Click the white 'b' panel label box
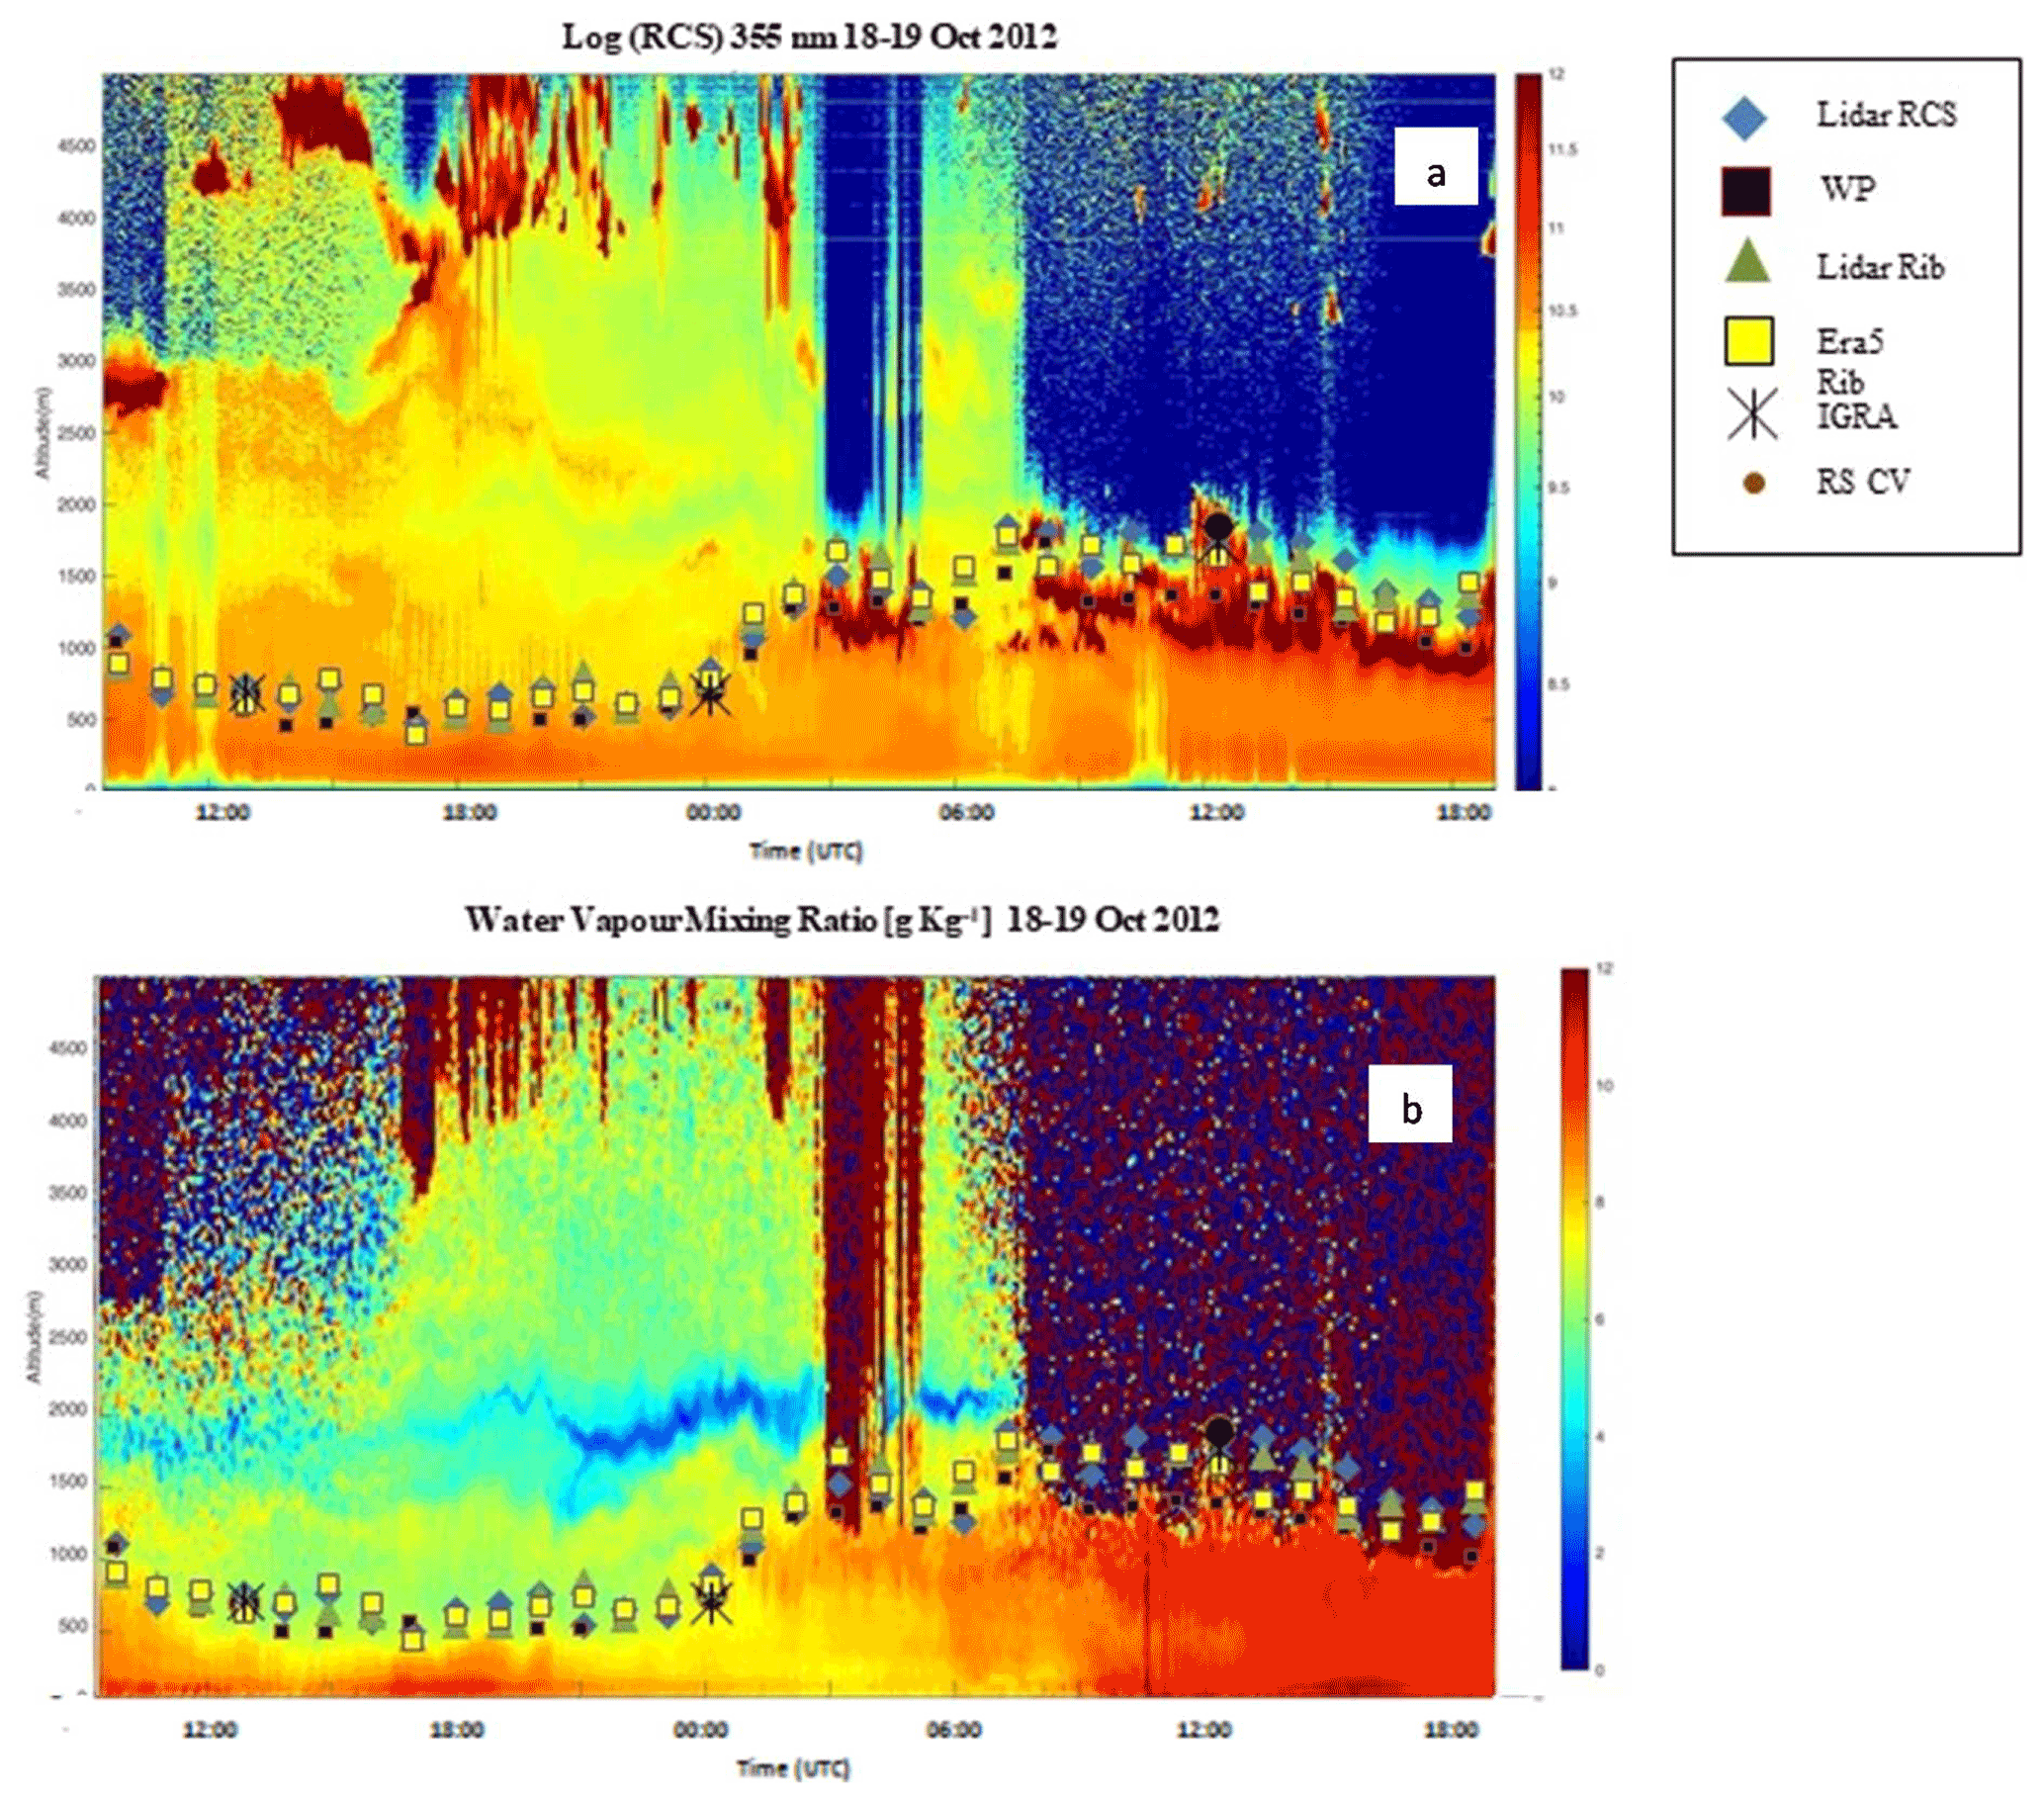Image resolution: width=2044 pixels, height=1800 pixels. click(x=1410, y=1103)
